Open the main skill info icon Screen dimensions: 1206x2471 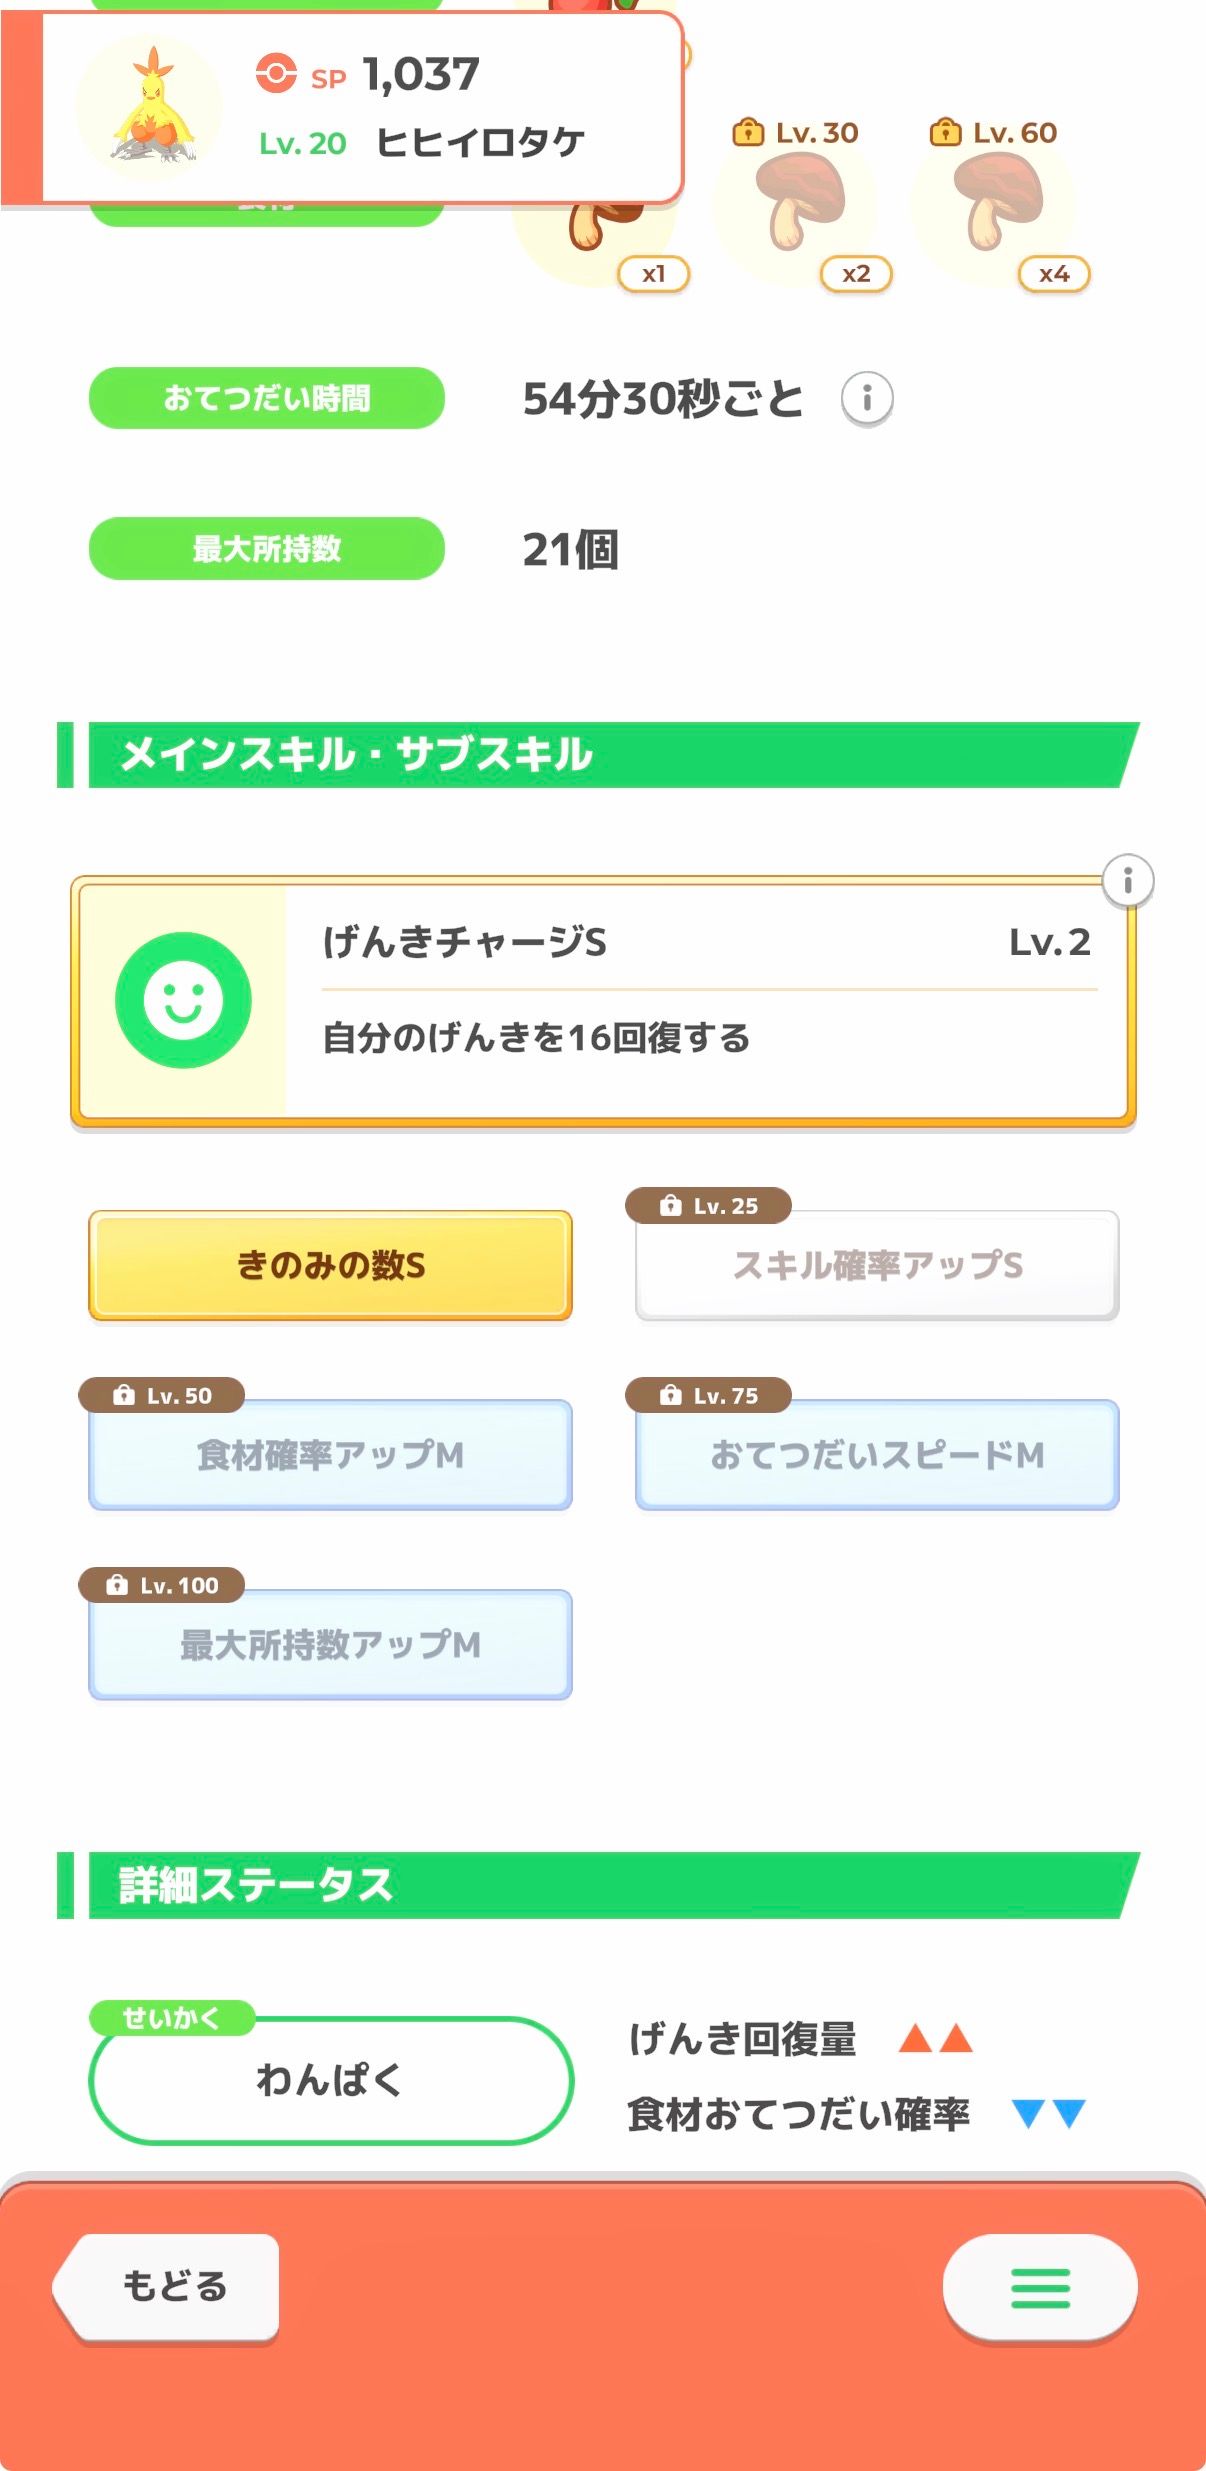[1128, 881]
